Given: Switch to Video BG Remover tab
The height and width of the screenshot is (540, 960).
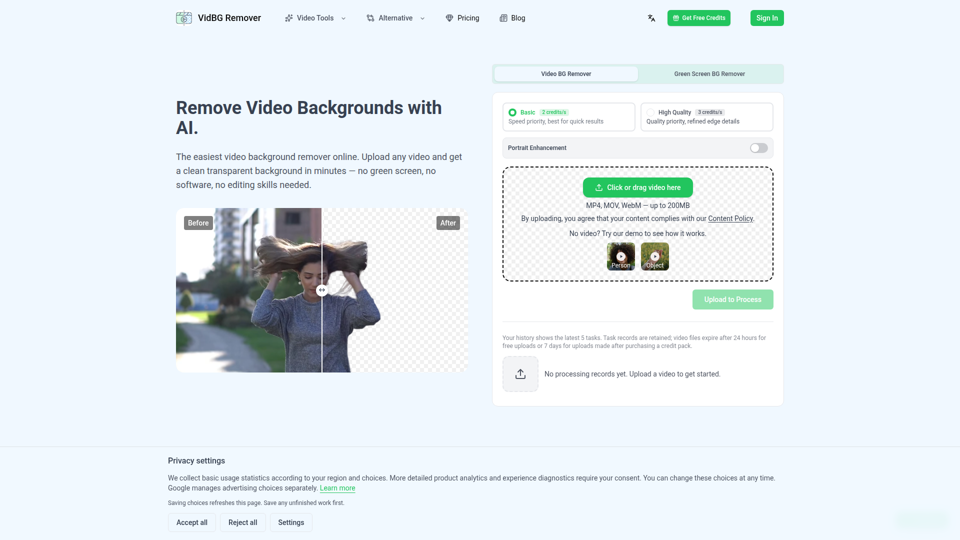Looking at the screenshot, I should [566, 74].
